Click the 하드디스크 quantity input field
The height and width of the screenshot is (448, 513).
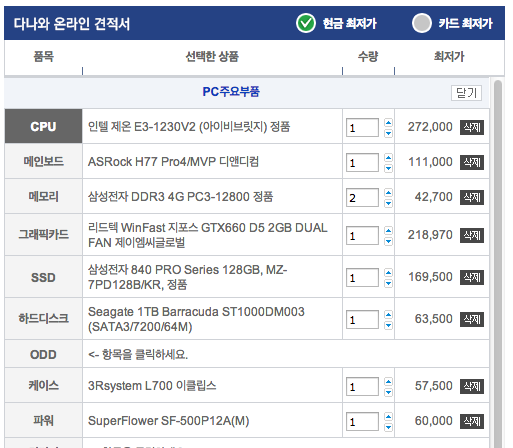(x=362, y=319)
